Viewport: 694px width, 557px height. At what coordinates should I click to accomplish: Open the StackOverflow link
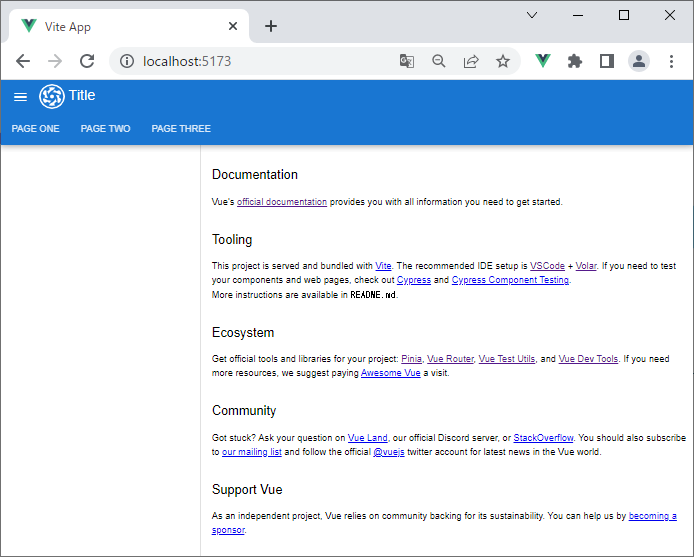(544, 437)
